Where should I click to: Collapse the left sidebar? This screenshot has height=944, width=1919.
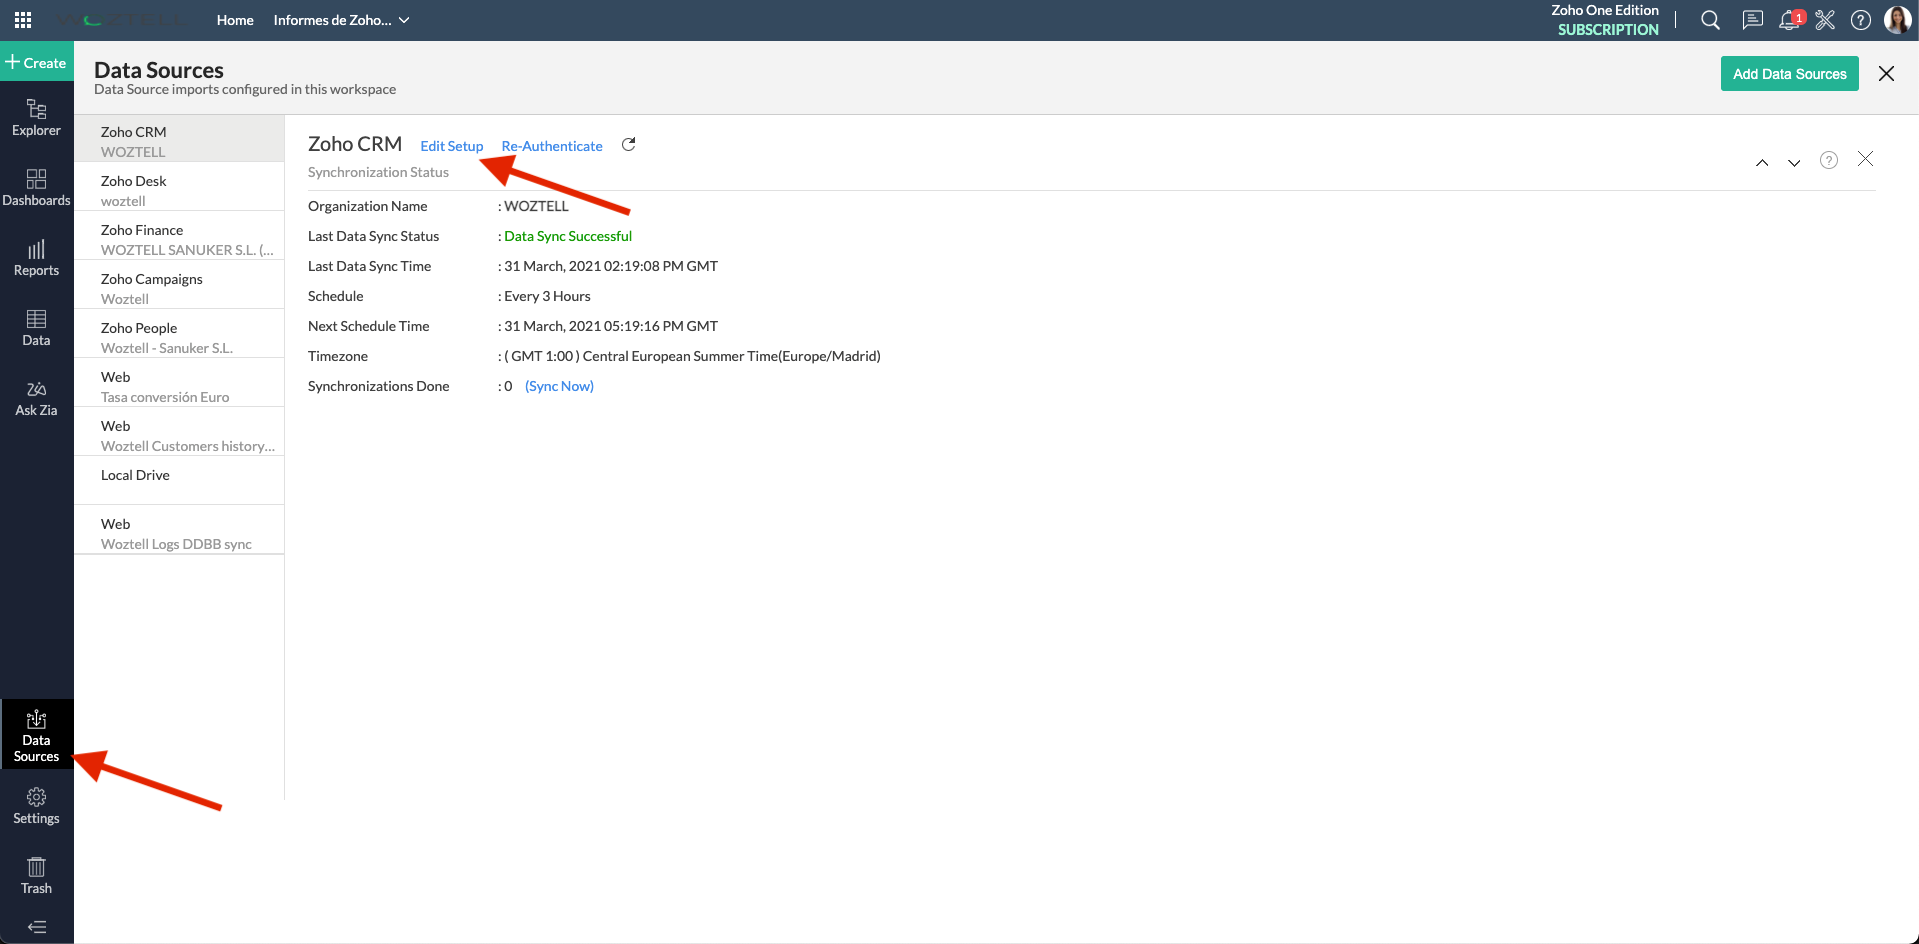tap(37, 927)
